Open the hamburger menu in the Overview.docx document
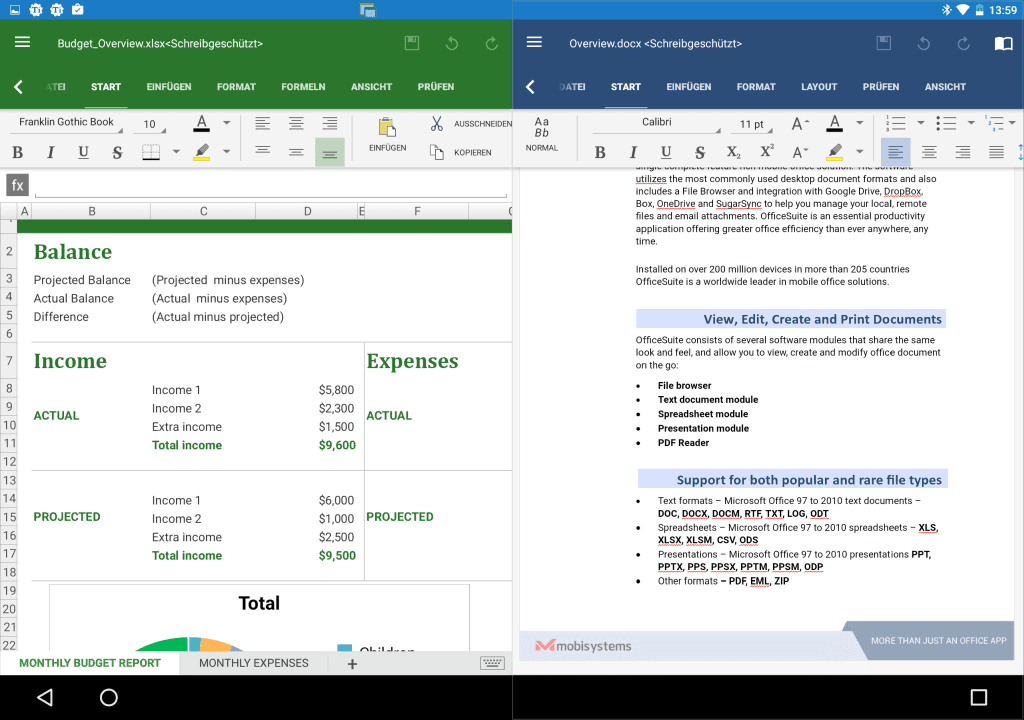Image resolution: width=1024 pixels, height=720 pixels. (534, 42)
